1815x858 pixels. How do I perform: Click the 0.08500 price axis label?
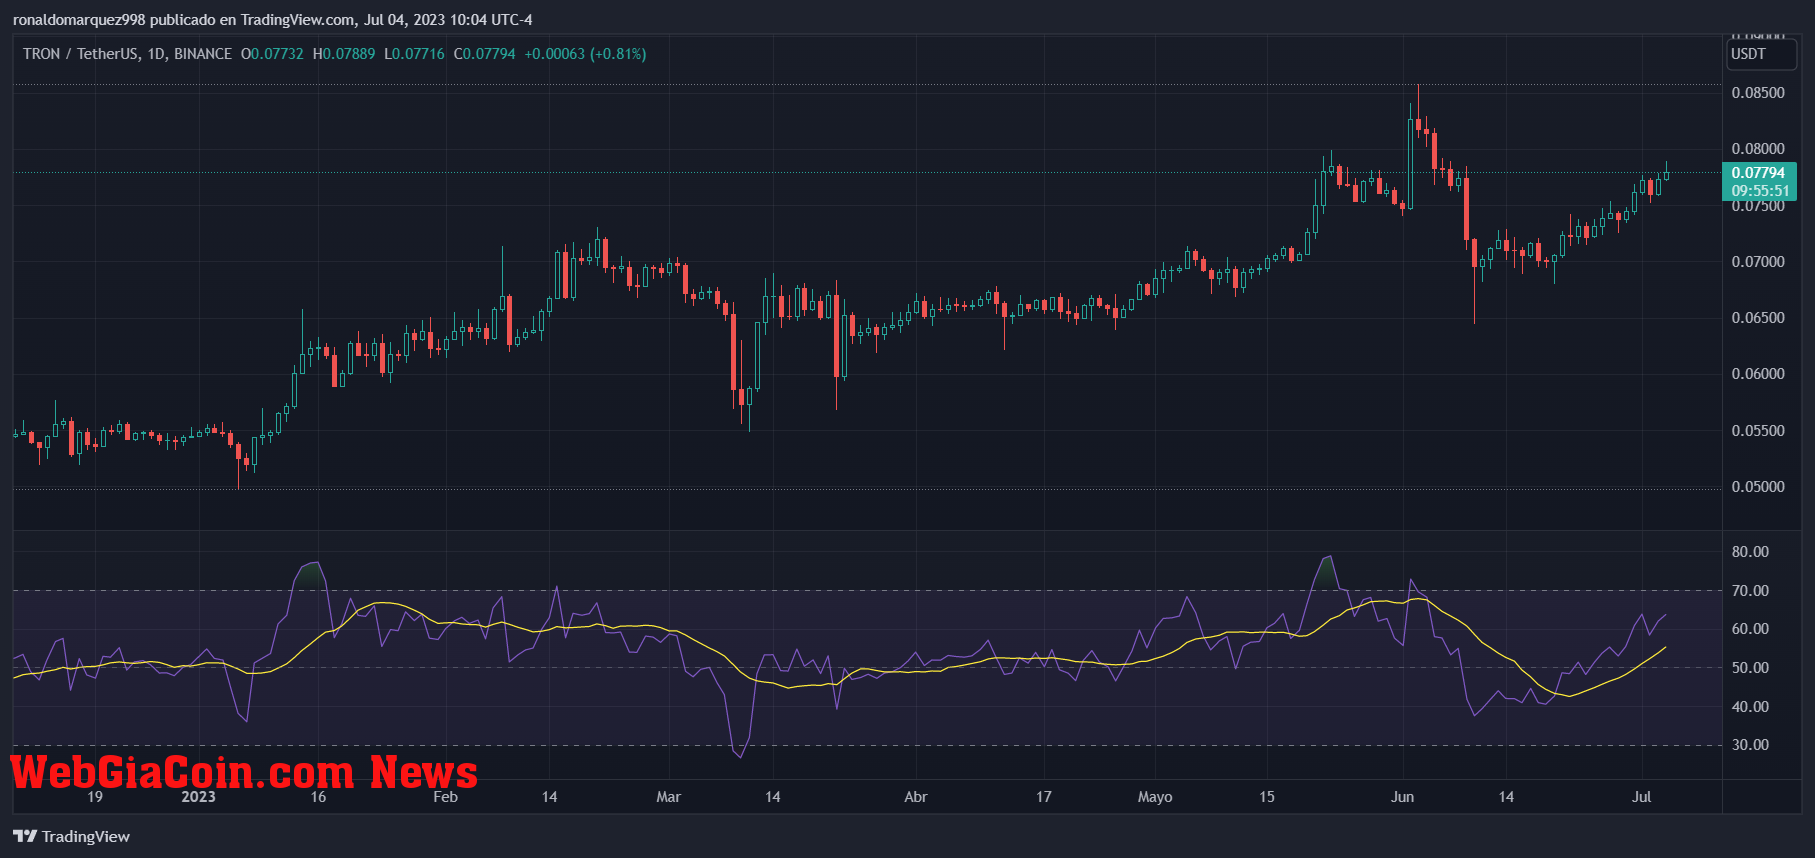pos(1758,93)
